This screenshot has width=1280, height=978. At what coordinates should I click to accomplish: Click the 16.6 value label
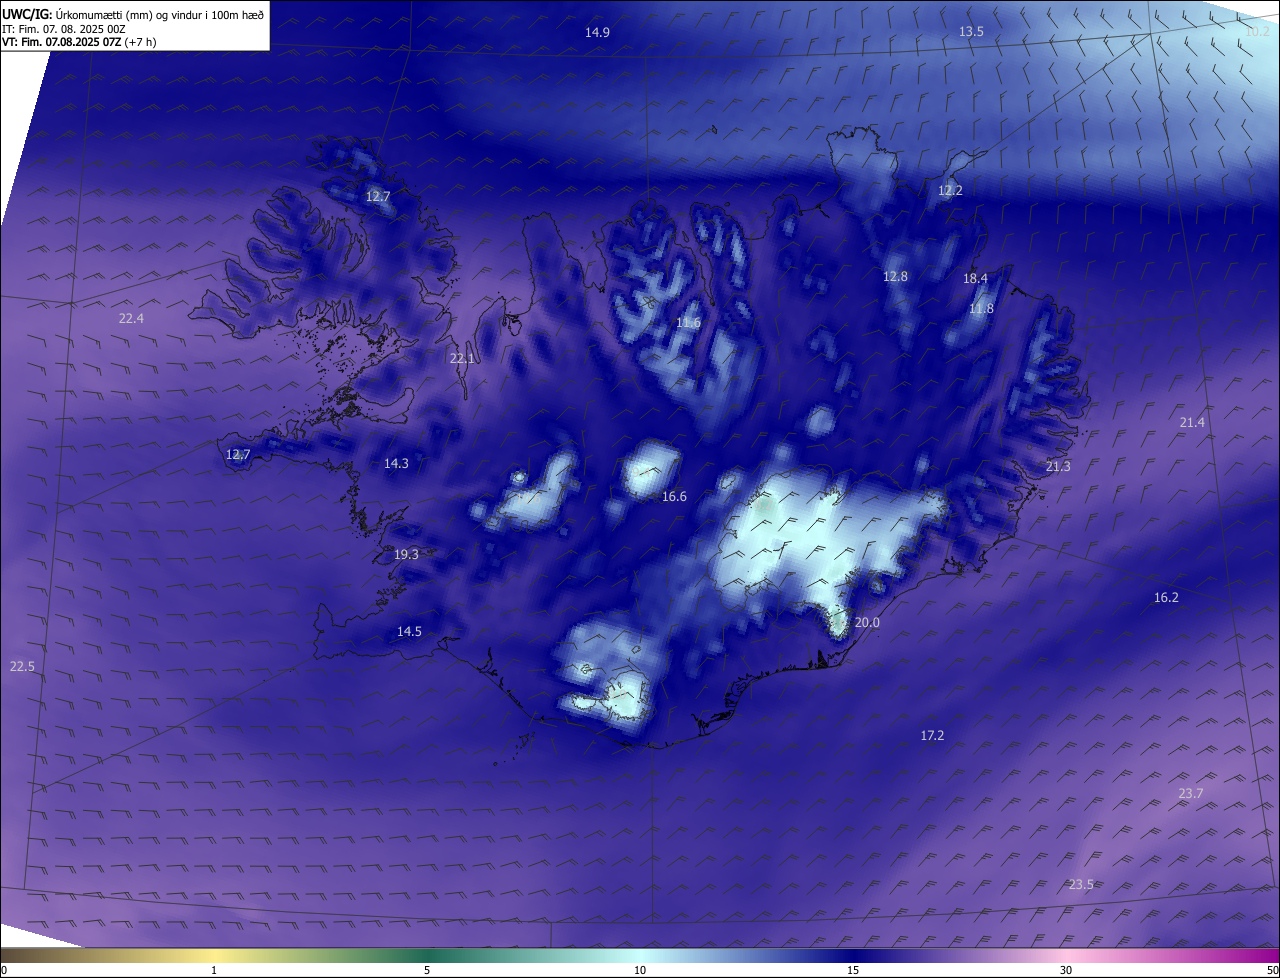[674, 497]
